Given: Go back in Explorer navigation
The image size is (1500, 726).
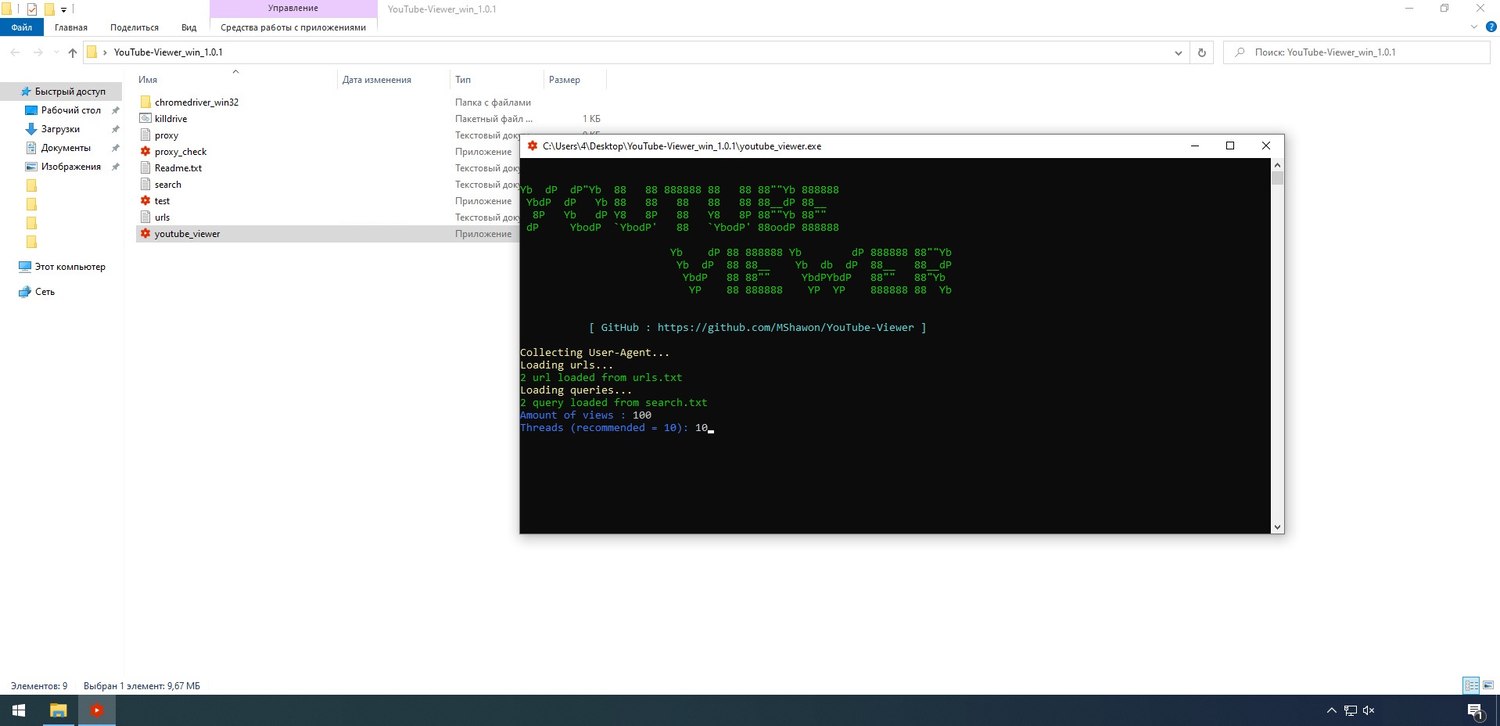Looking at the screenshot, I should [x=16, y=52].
